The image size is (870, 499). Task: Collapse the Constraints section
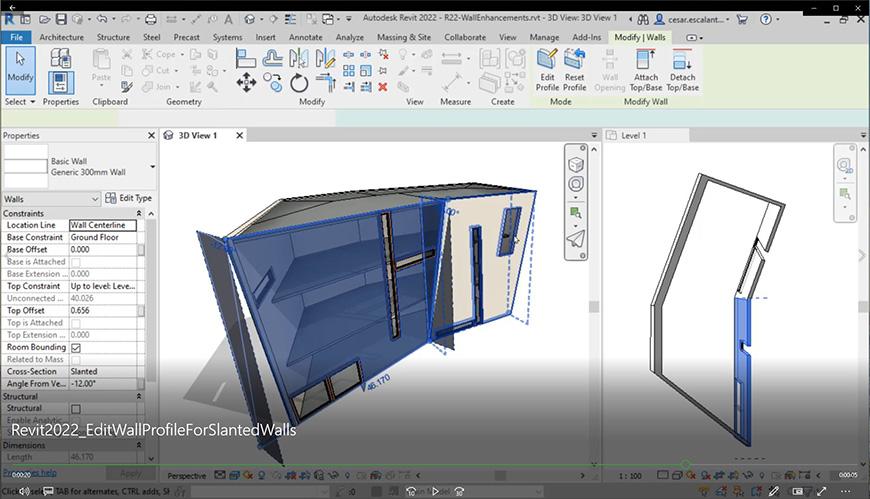139,213
